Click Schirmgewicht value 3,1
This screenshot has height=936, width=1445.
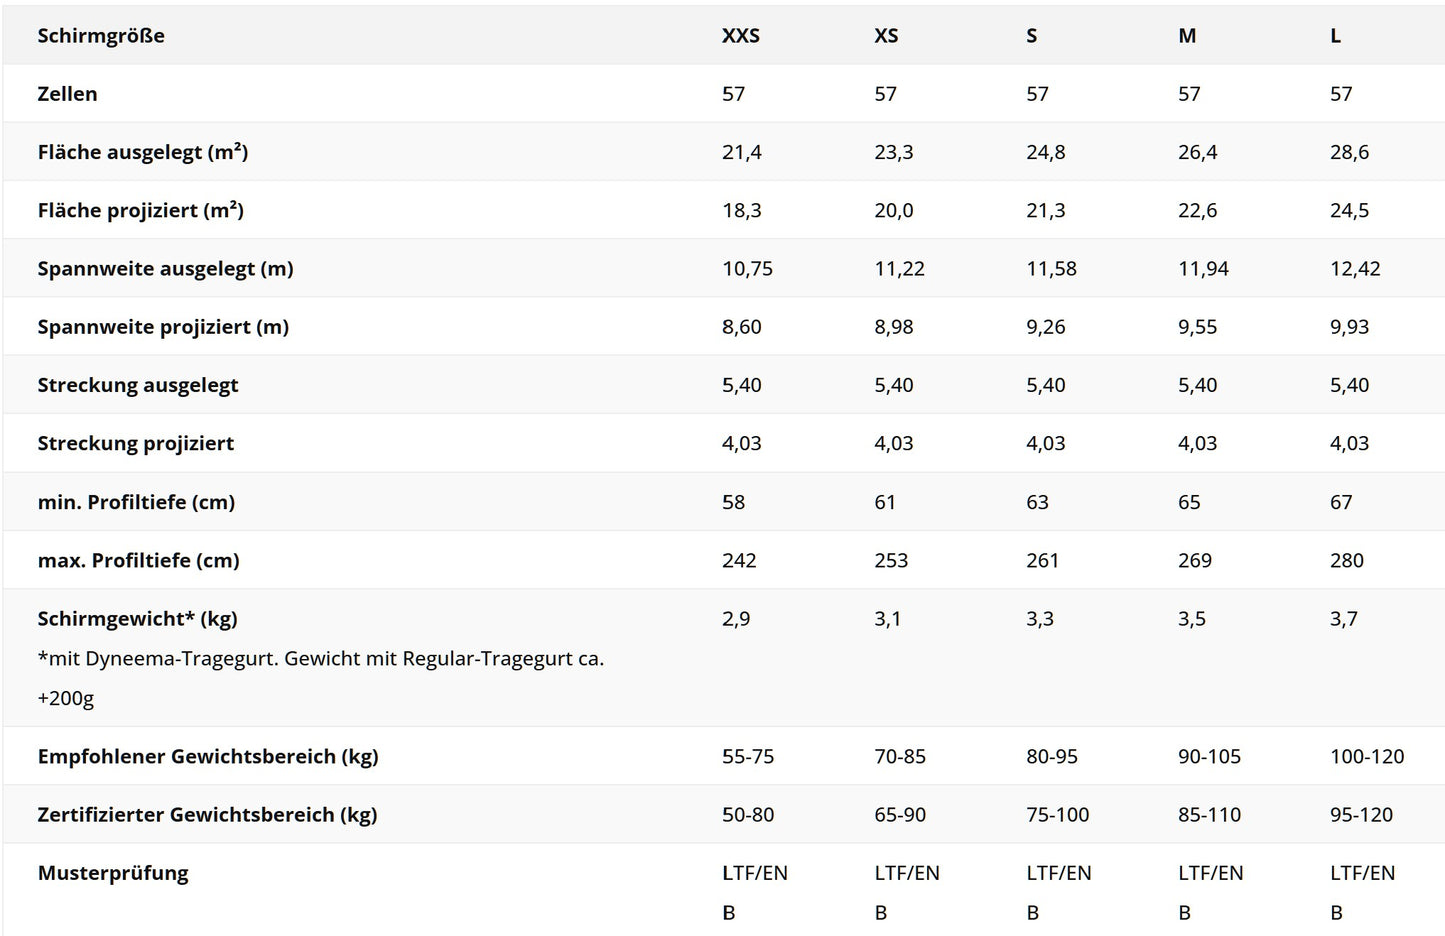(x=887, y=619)
